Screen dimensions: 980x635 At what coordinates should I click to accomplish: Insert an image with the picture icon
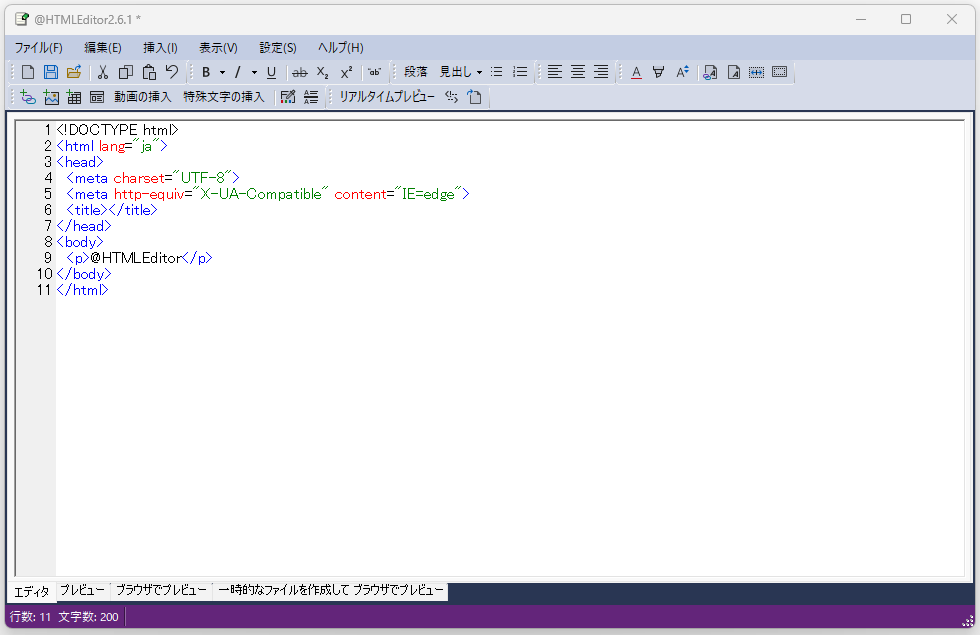[x=51, y=97]
